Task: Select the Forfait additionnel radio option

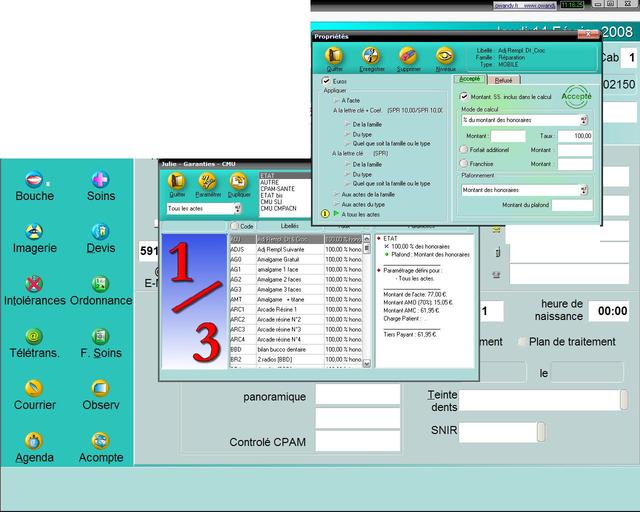Action: [464, 149]
